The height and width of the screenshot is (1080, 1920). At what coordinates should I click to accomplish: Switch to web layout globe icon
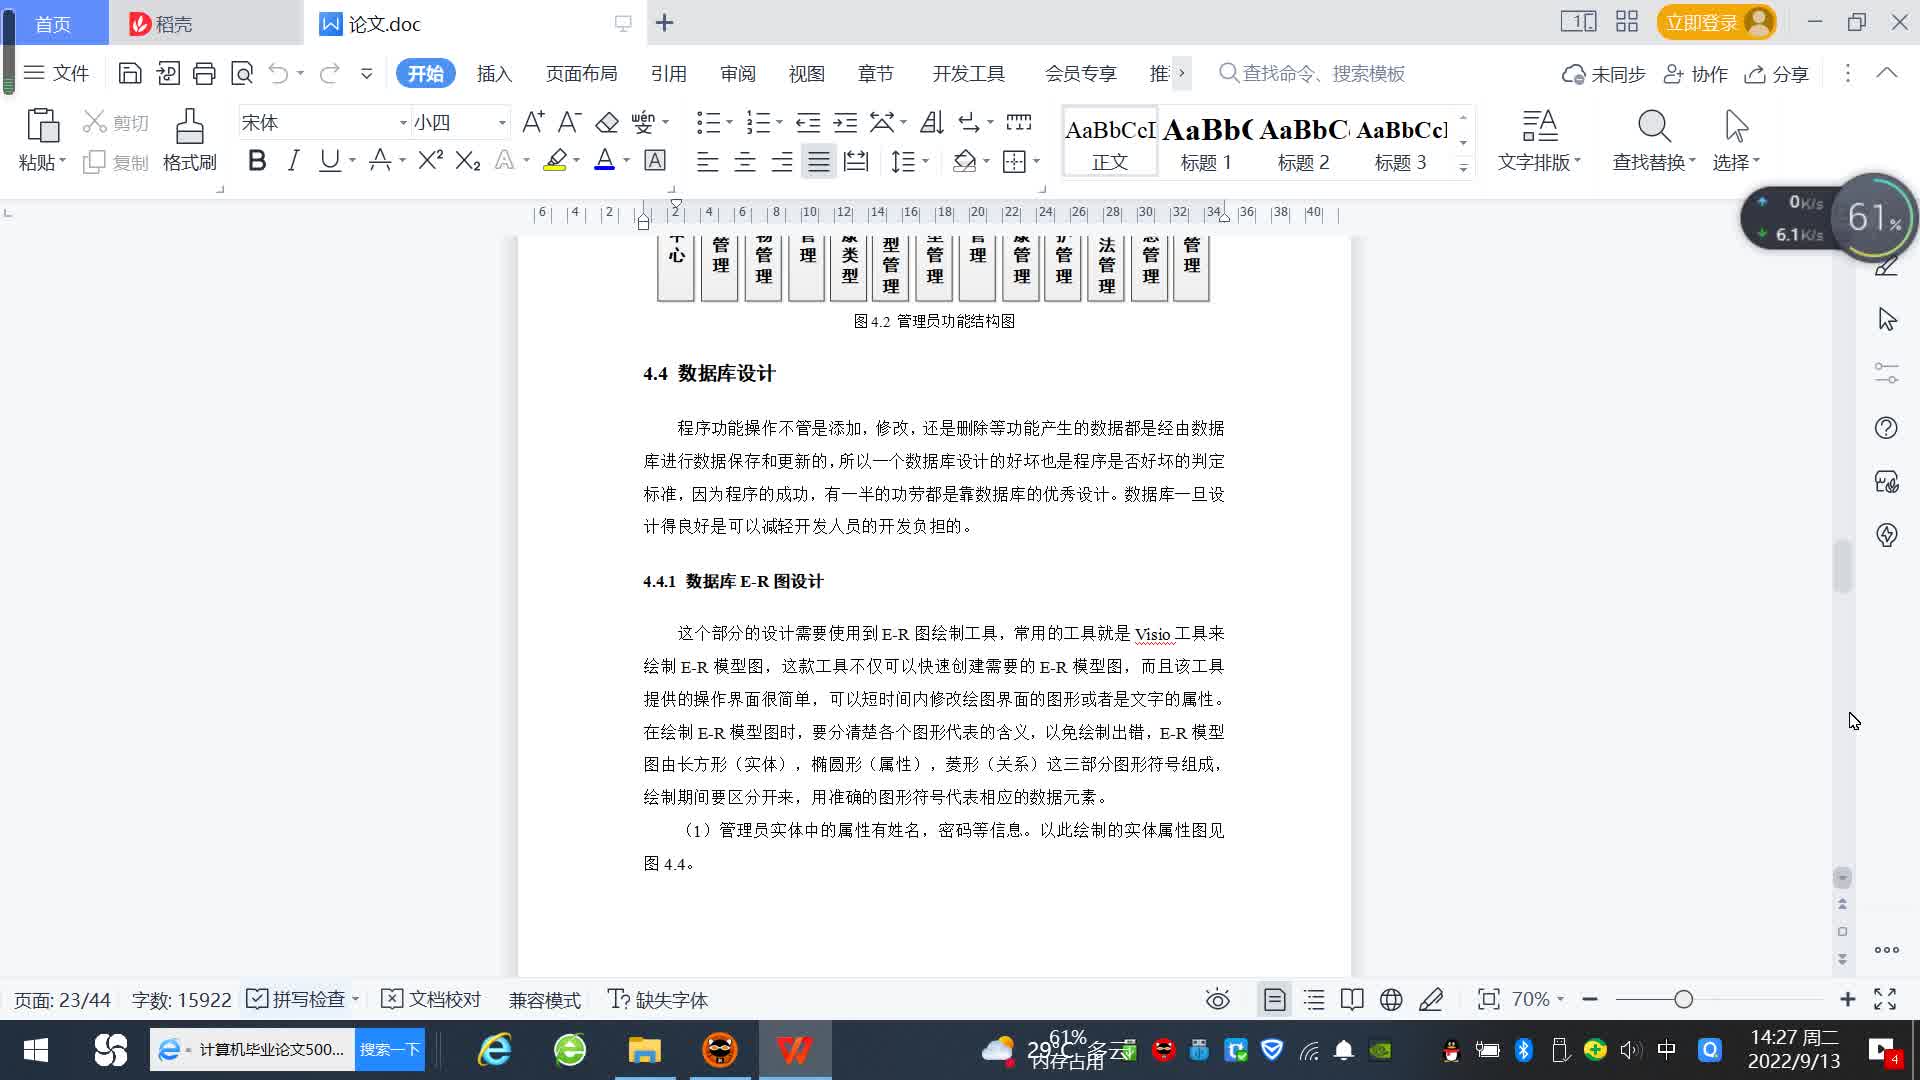1391,999
